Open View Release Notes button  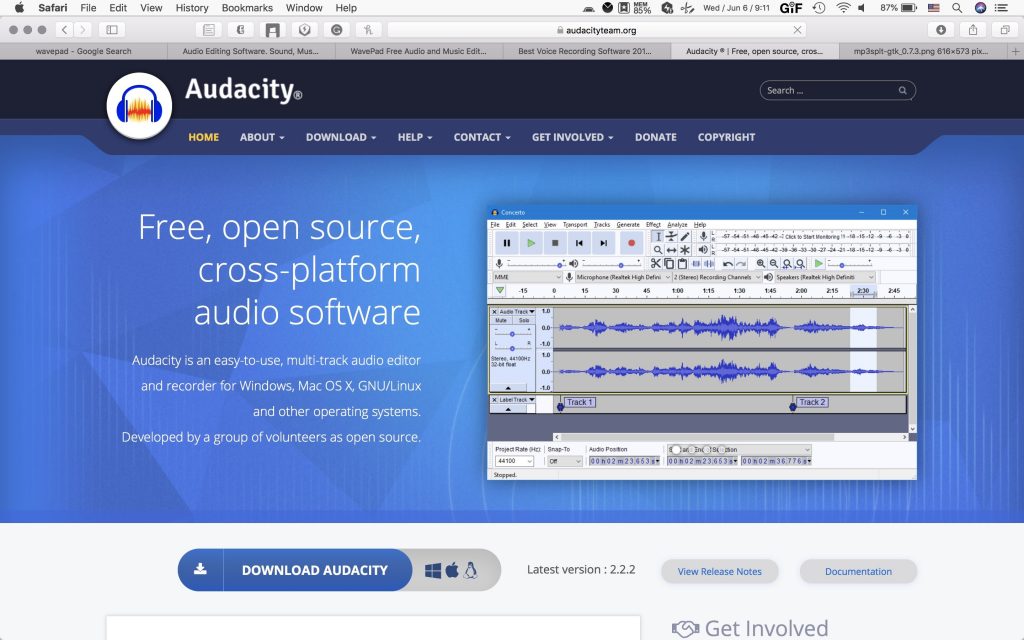coord(720,571)
